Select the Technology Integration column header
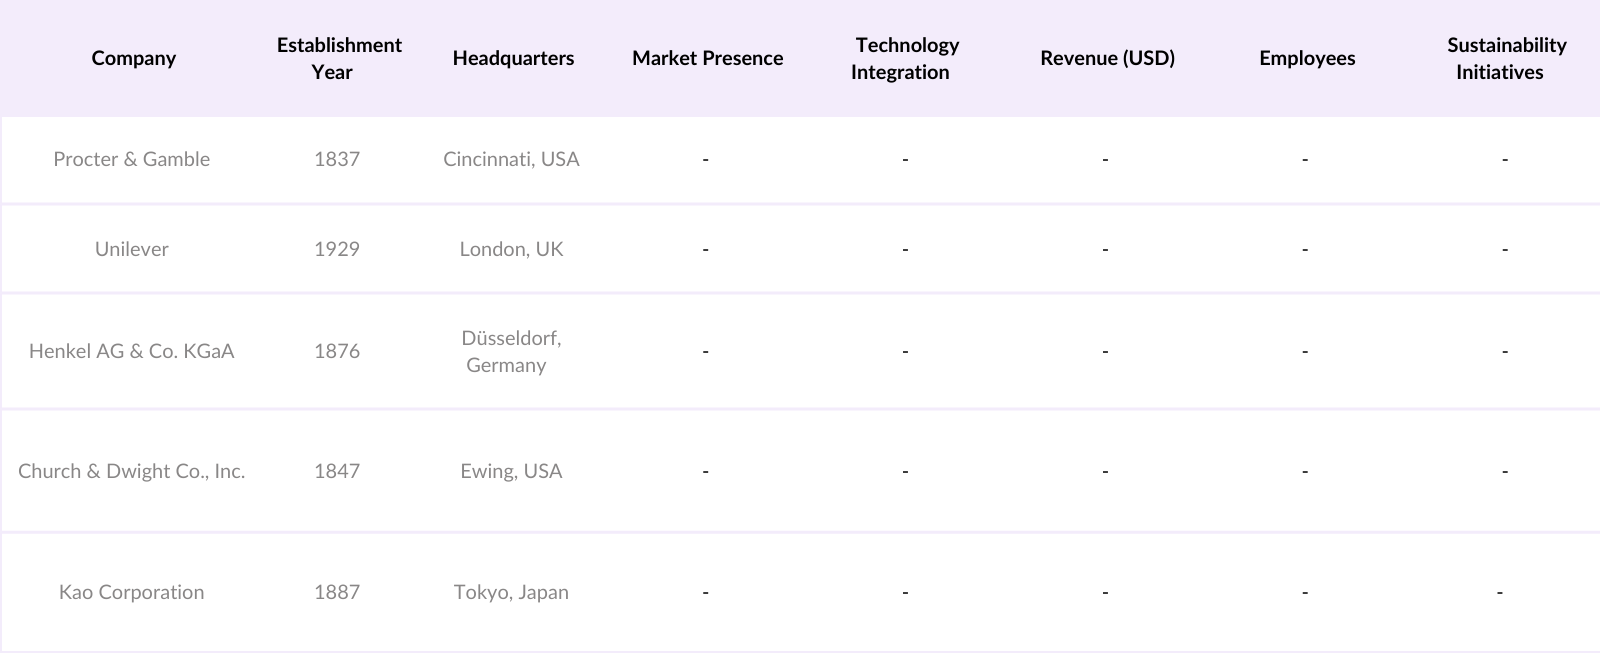Image resolution: width=1600 pixels, height=653 pixels. tap(906, 58)
